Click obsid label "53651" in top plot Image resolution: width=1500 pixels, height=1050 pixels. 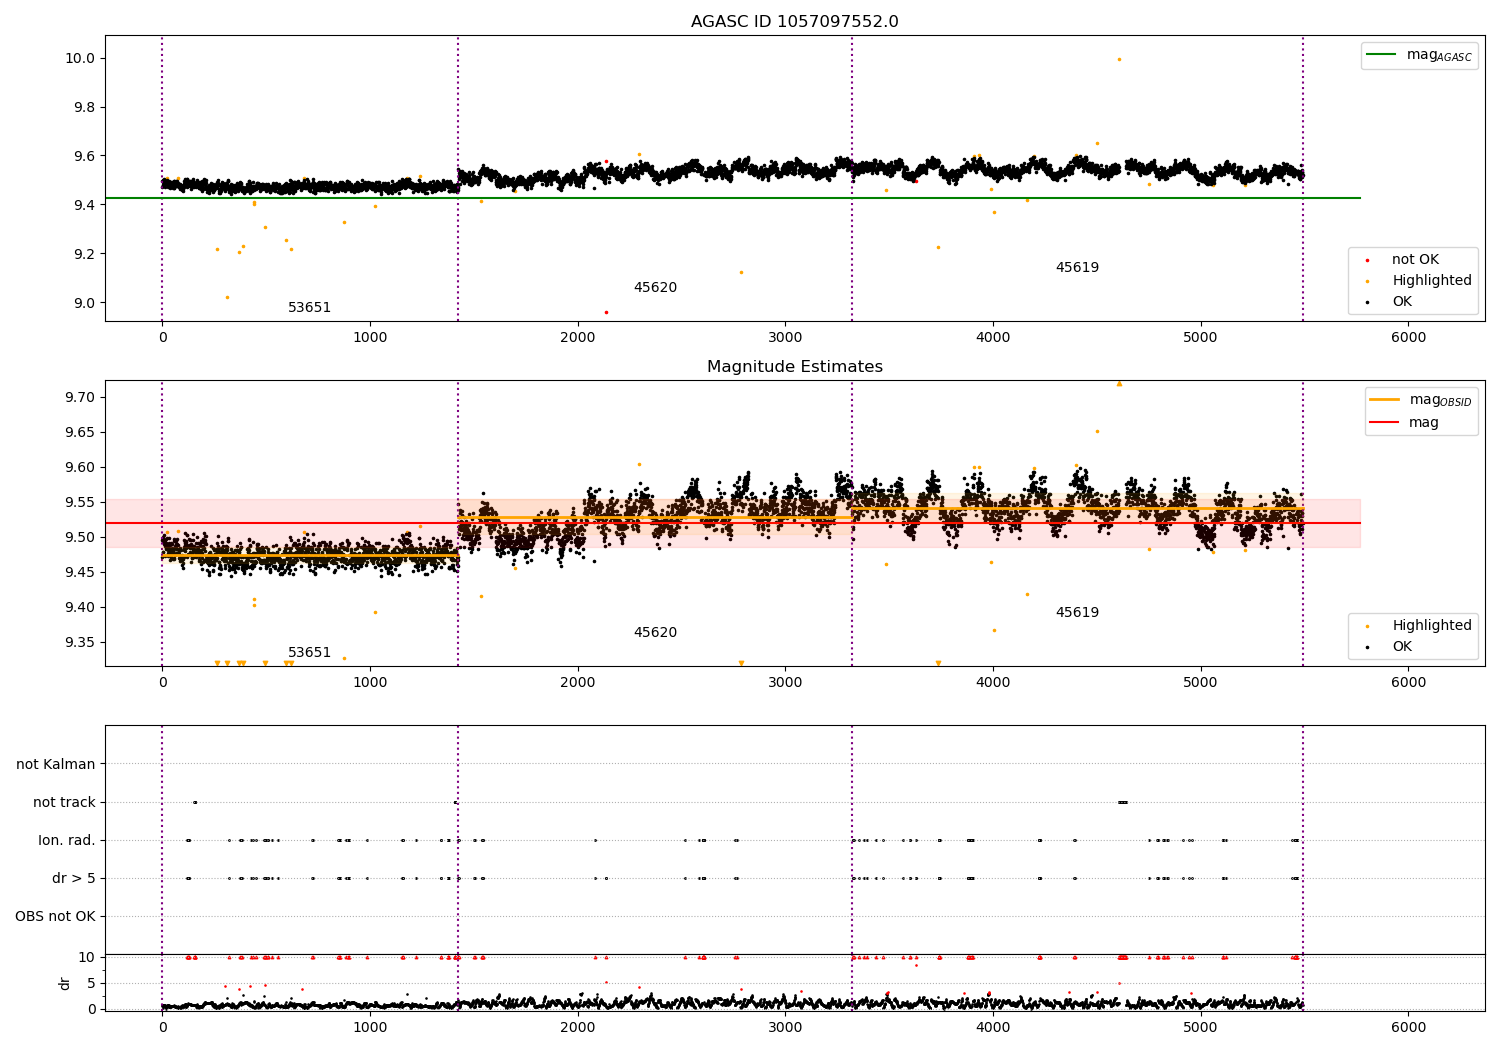(309, 308)
